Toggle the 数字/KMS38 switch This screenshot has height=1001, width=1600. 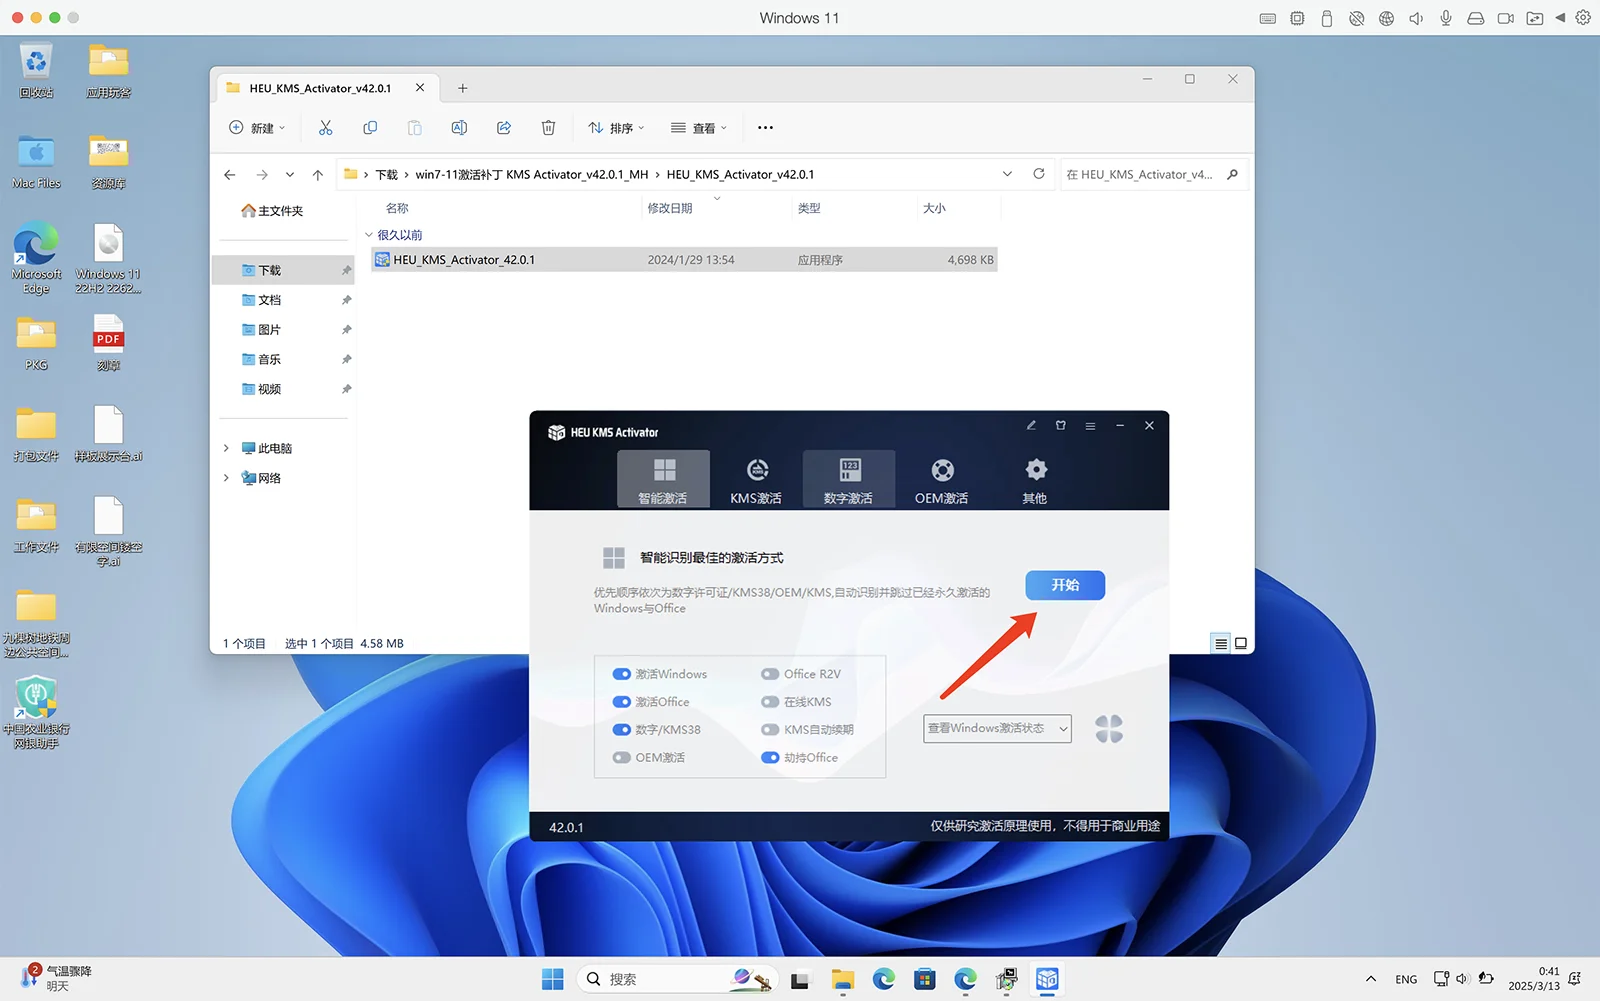622,730
